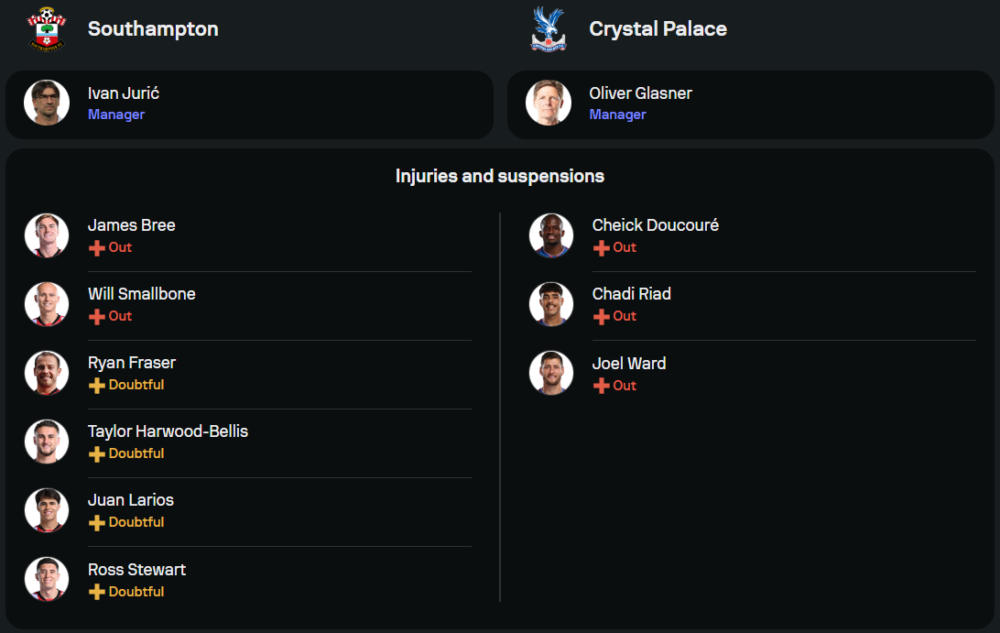Open Taylor Harwood-Bellis player profile
Image resolution: width=1000 pixels, height=633 pixels.
pyautogui.click(x=168, y=432)
